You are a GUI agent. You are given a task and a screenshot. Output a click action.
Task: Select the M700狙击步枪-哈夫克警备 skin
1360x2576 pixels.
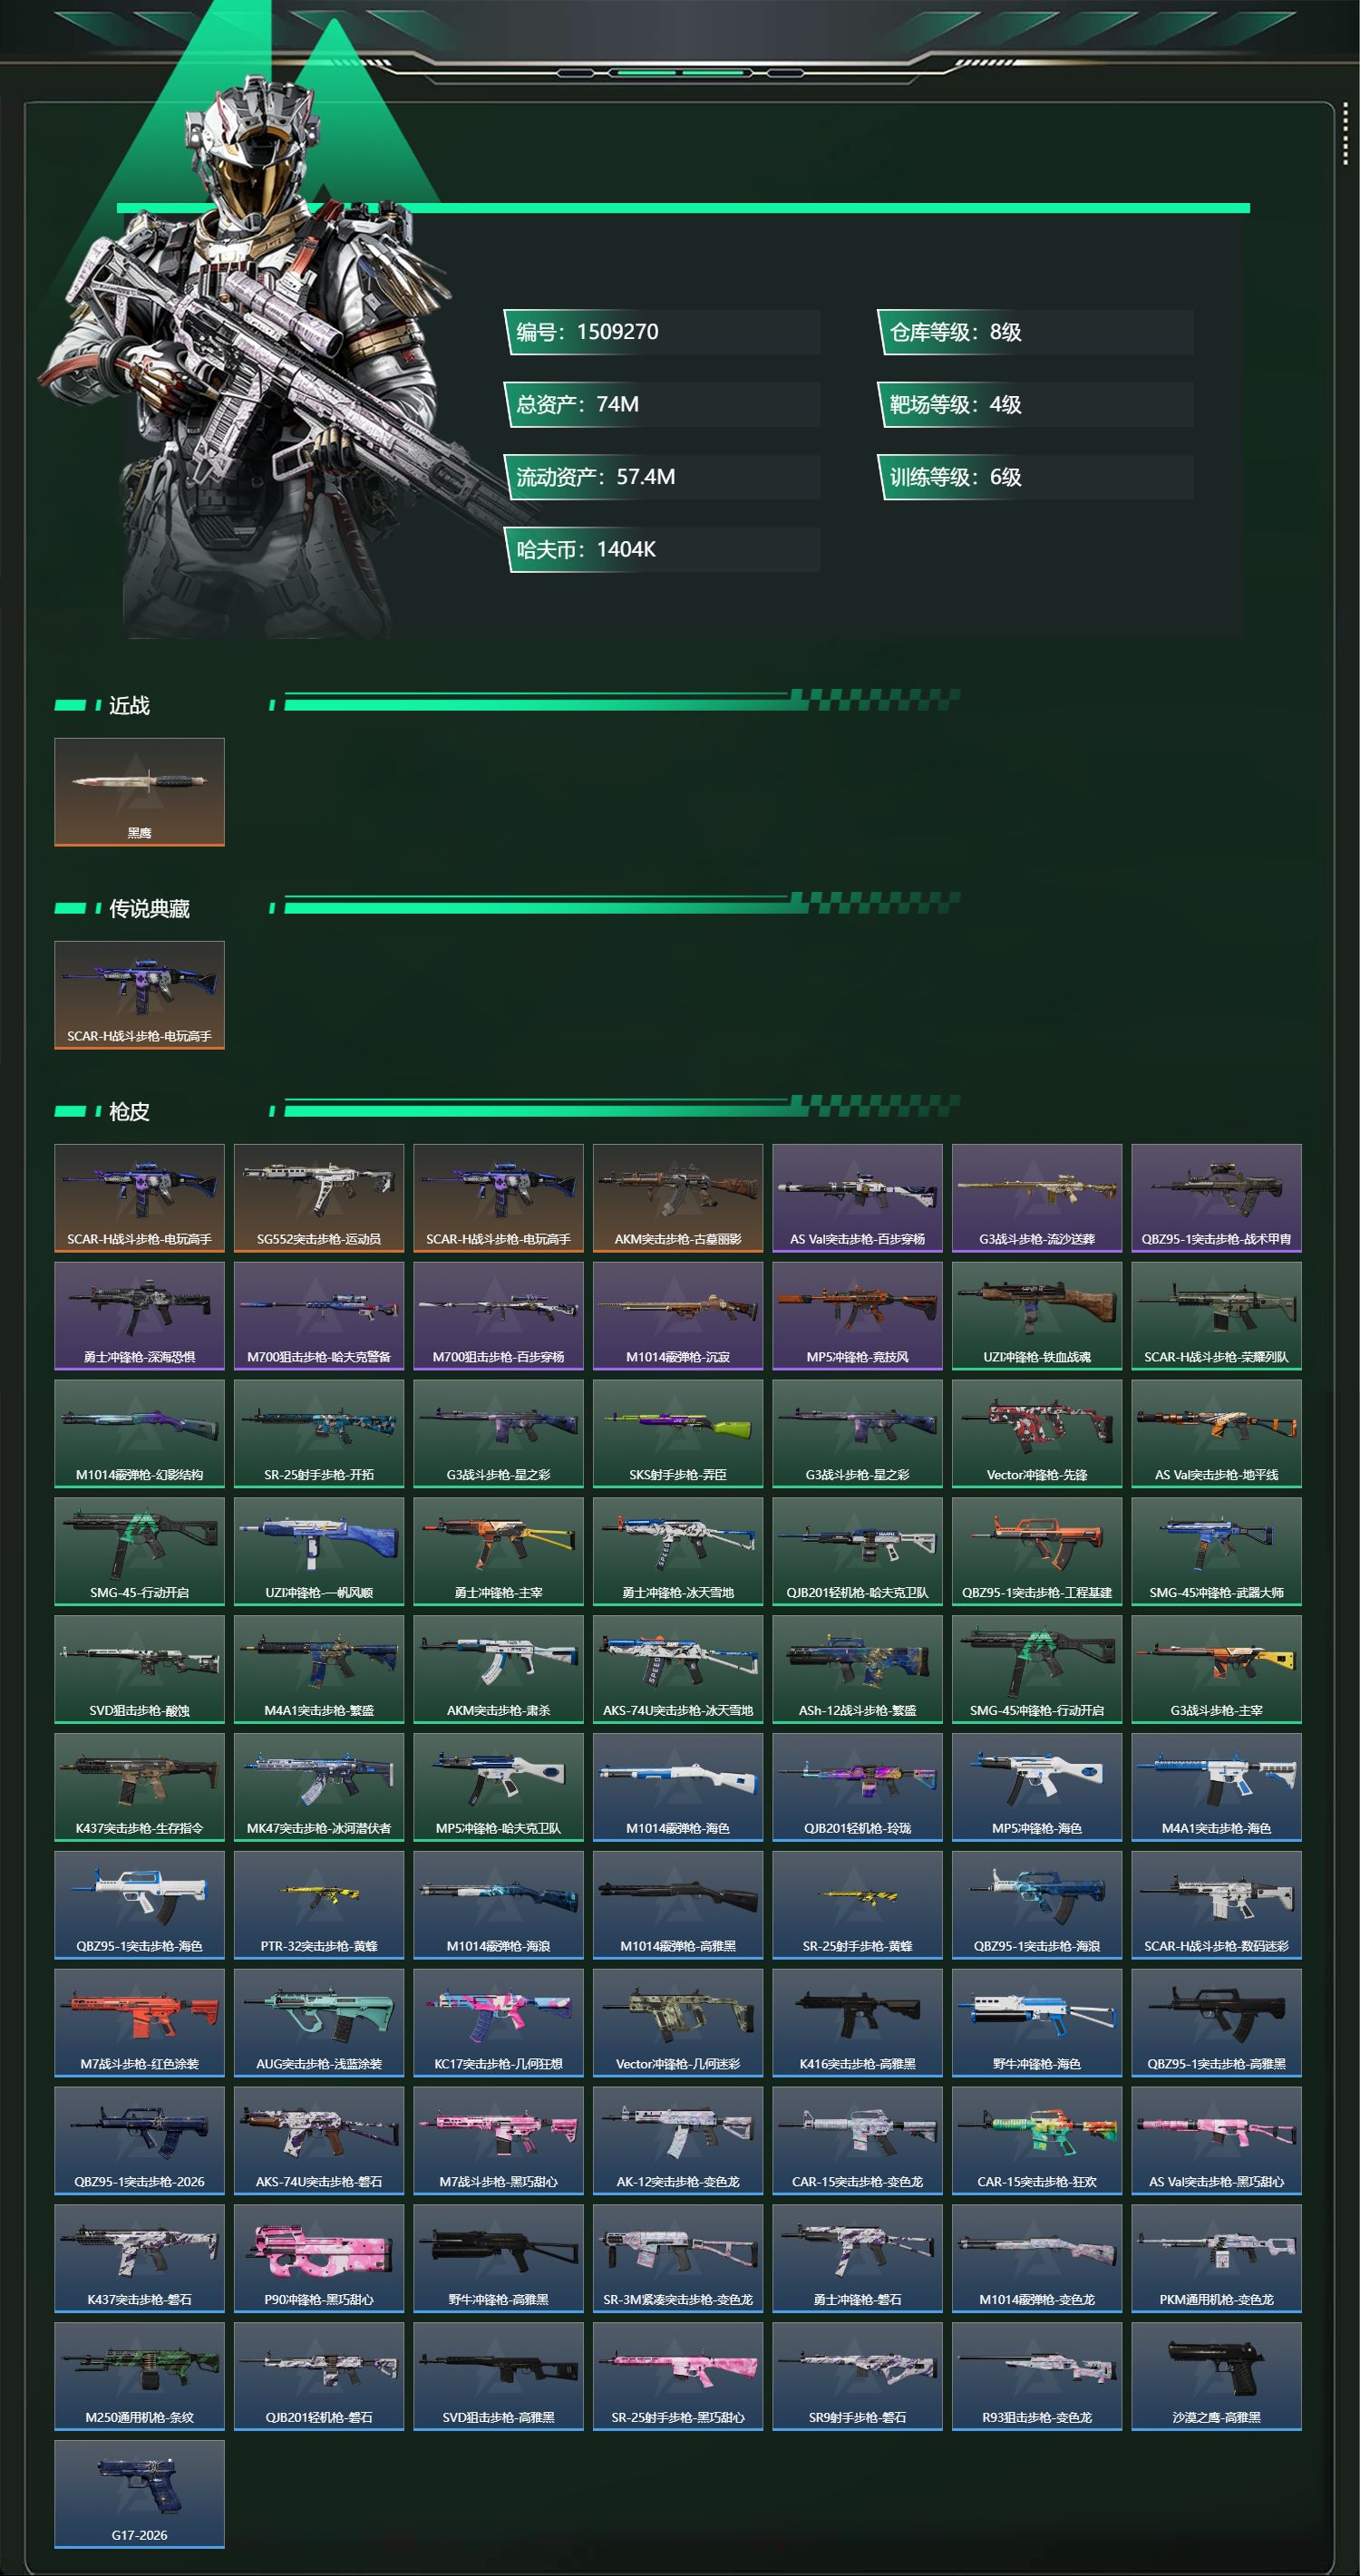point(319,1316)
